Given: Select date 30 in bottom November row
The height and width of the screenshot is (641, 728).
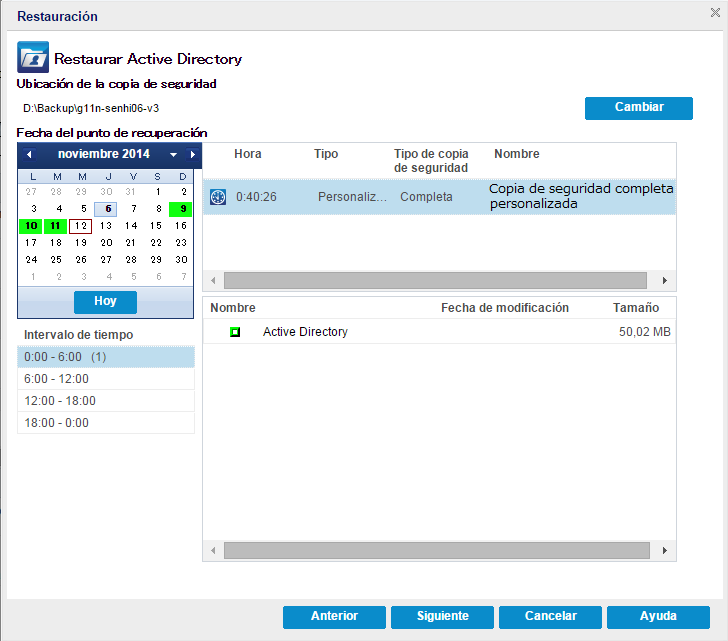Looking at the screenshot, I should point(181,260).
